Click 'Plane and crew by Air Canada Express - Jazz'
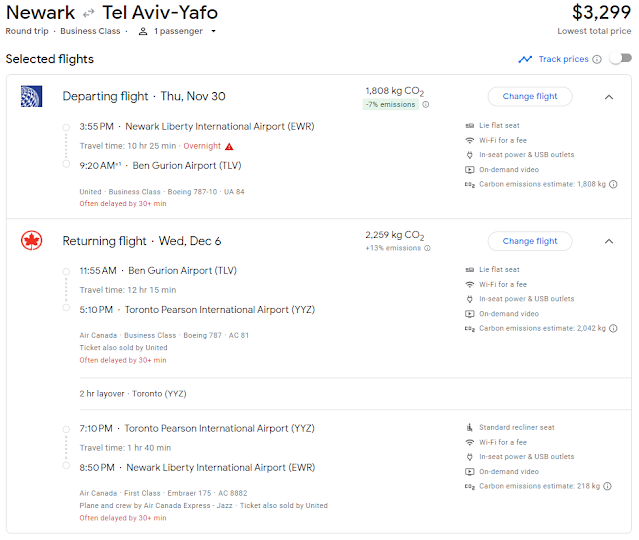This screenshot has height=540, width=639. tap(156, 505)
